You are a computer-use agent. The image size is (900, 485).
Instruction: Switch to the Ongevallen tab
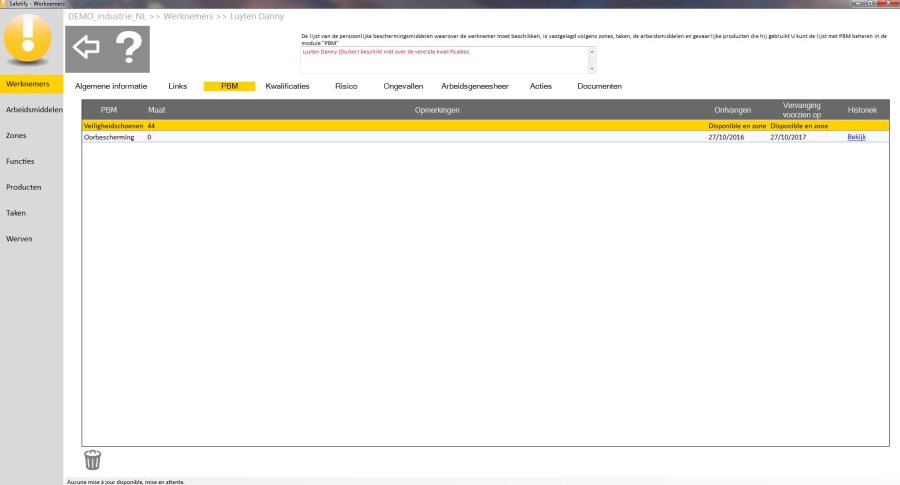point(403,86)
